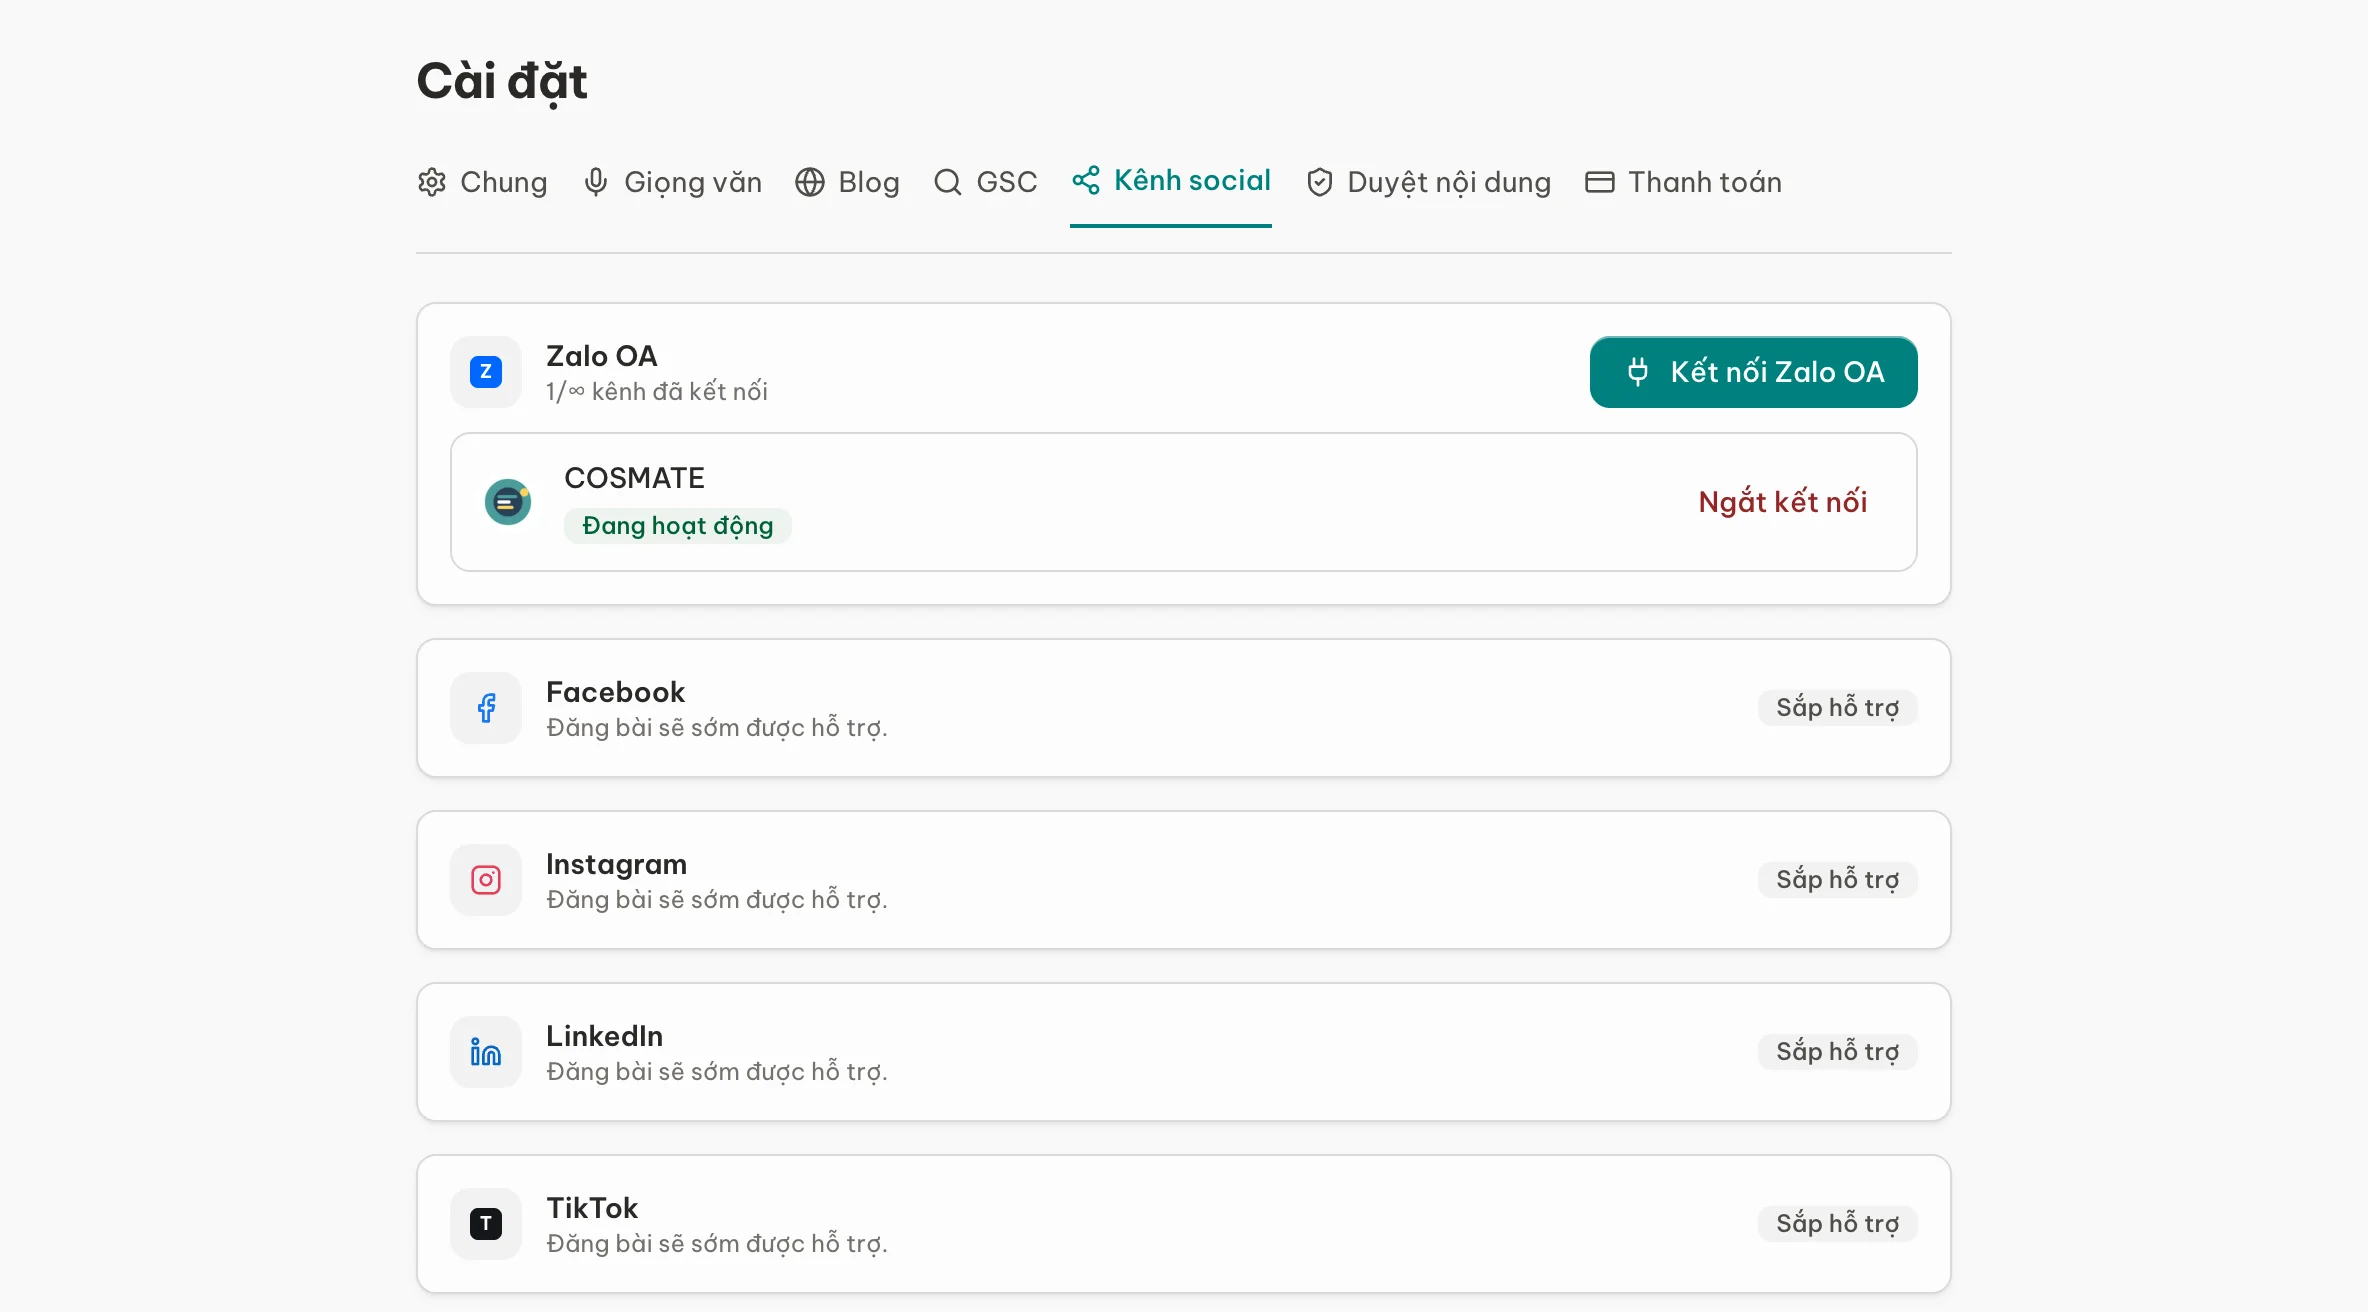The width and height of the screenshot is (2368, 1312).
Task: Click the COSMATE channel name
Action: pos(634,478)
